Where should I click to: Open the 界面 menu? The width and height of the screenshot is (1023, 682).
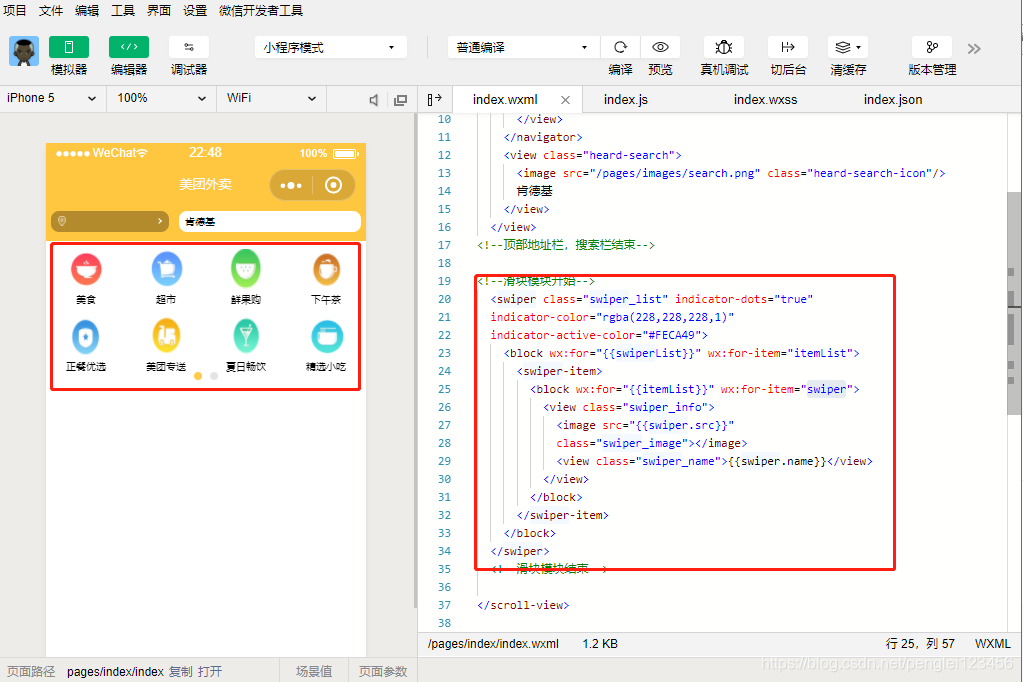[x=159, y=10]
